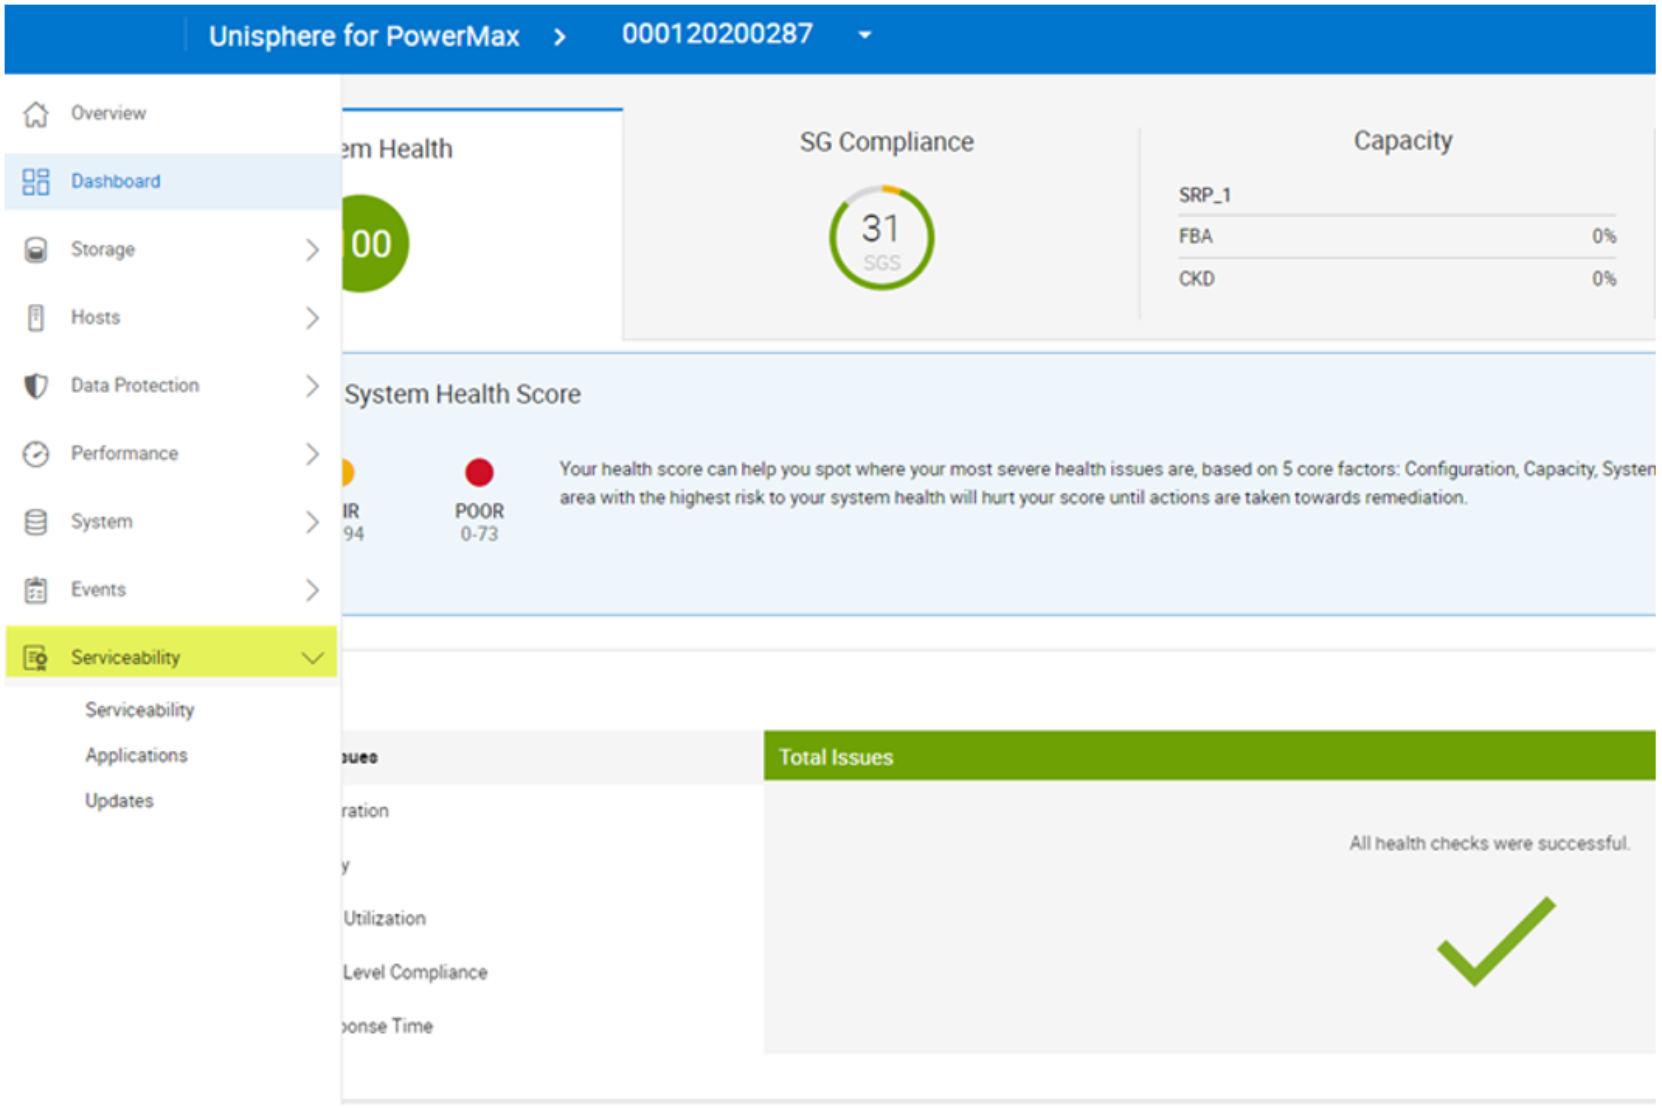This screenshot has width=1662, height=1108.
Task: Open the System menu item
Action: pos(172,521)
